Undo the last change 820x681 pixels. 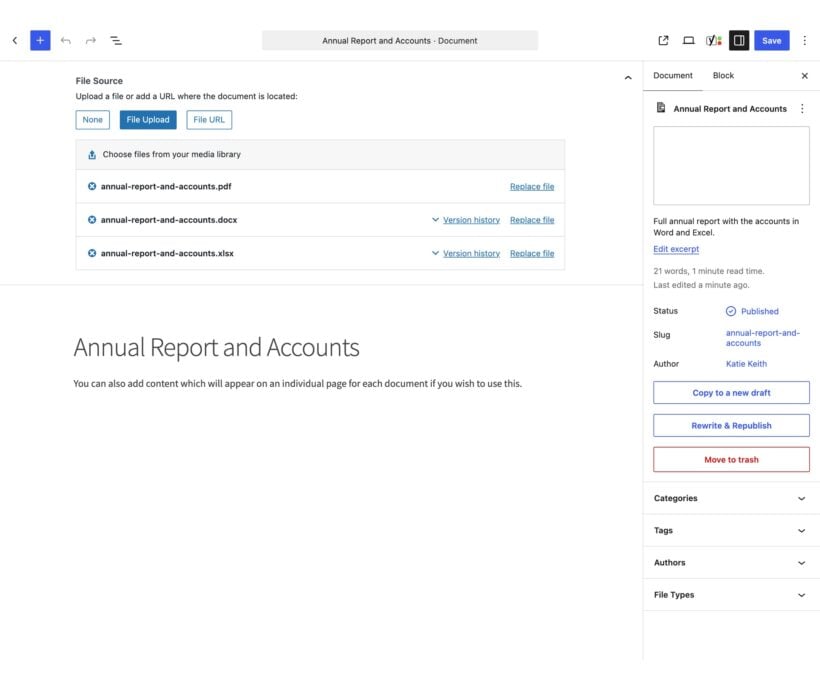click(65, 40)
